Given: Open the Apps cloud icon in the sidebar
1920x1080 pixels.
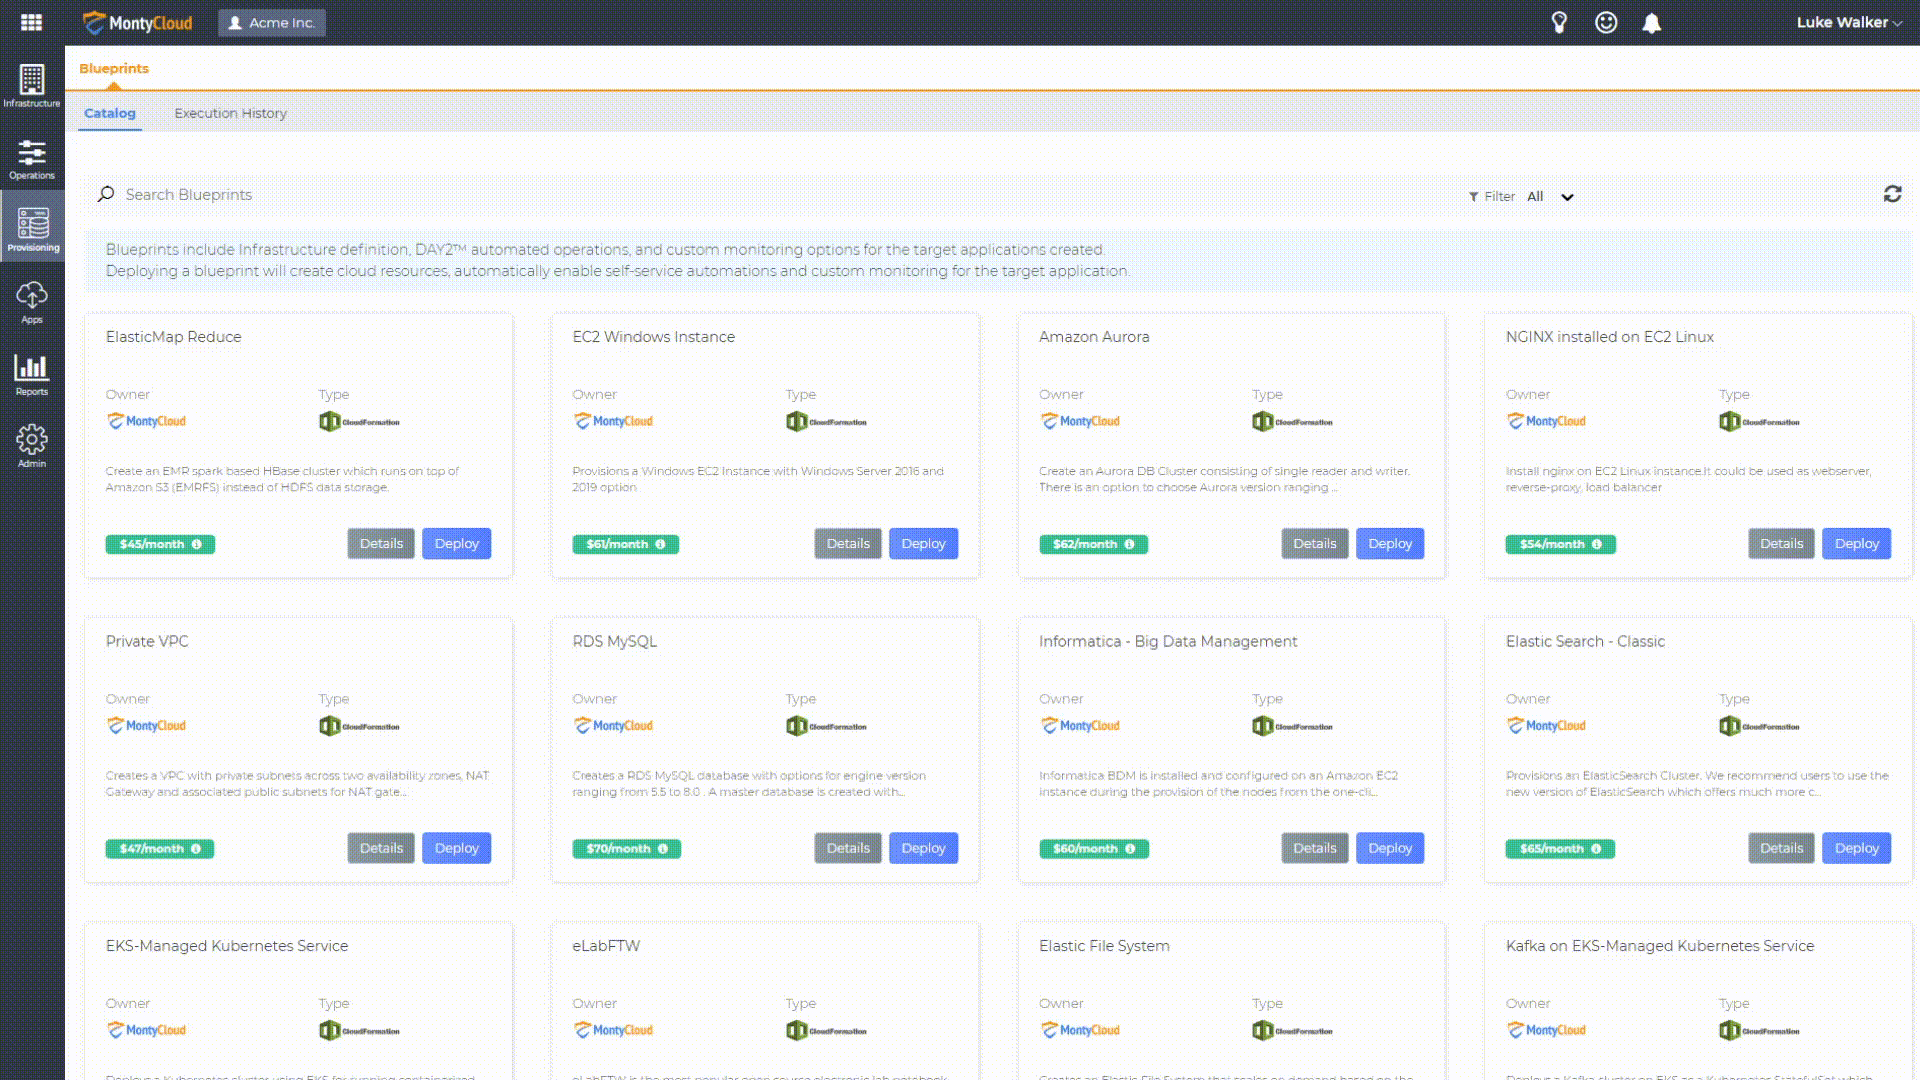Looking at the screenshot, I should (32, 302).
